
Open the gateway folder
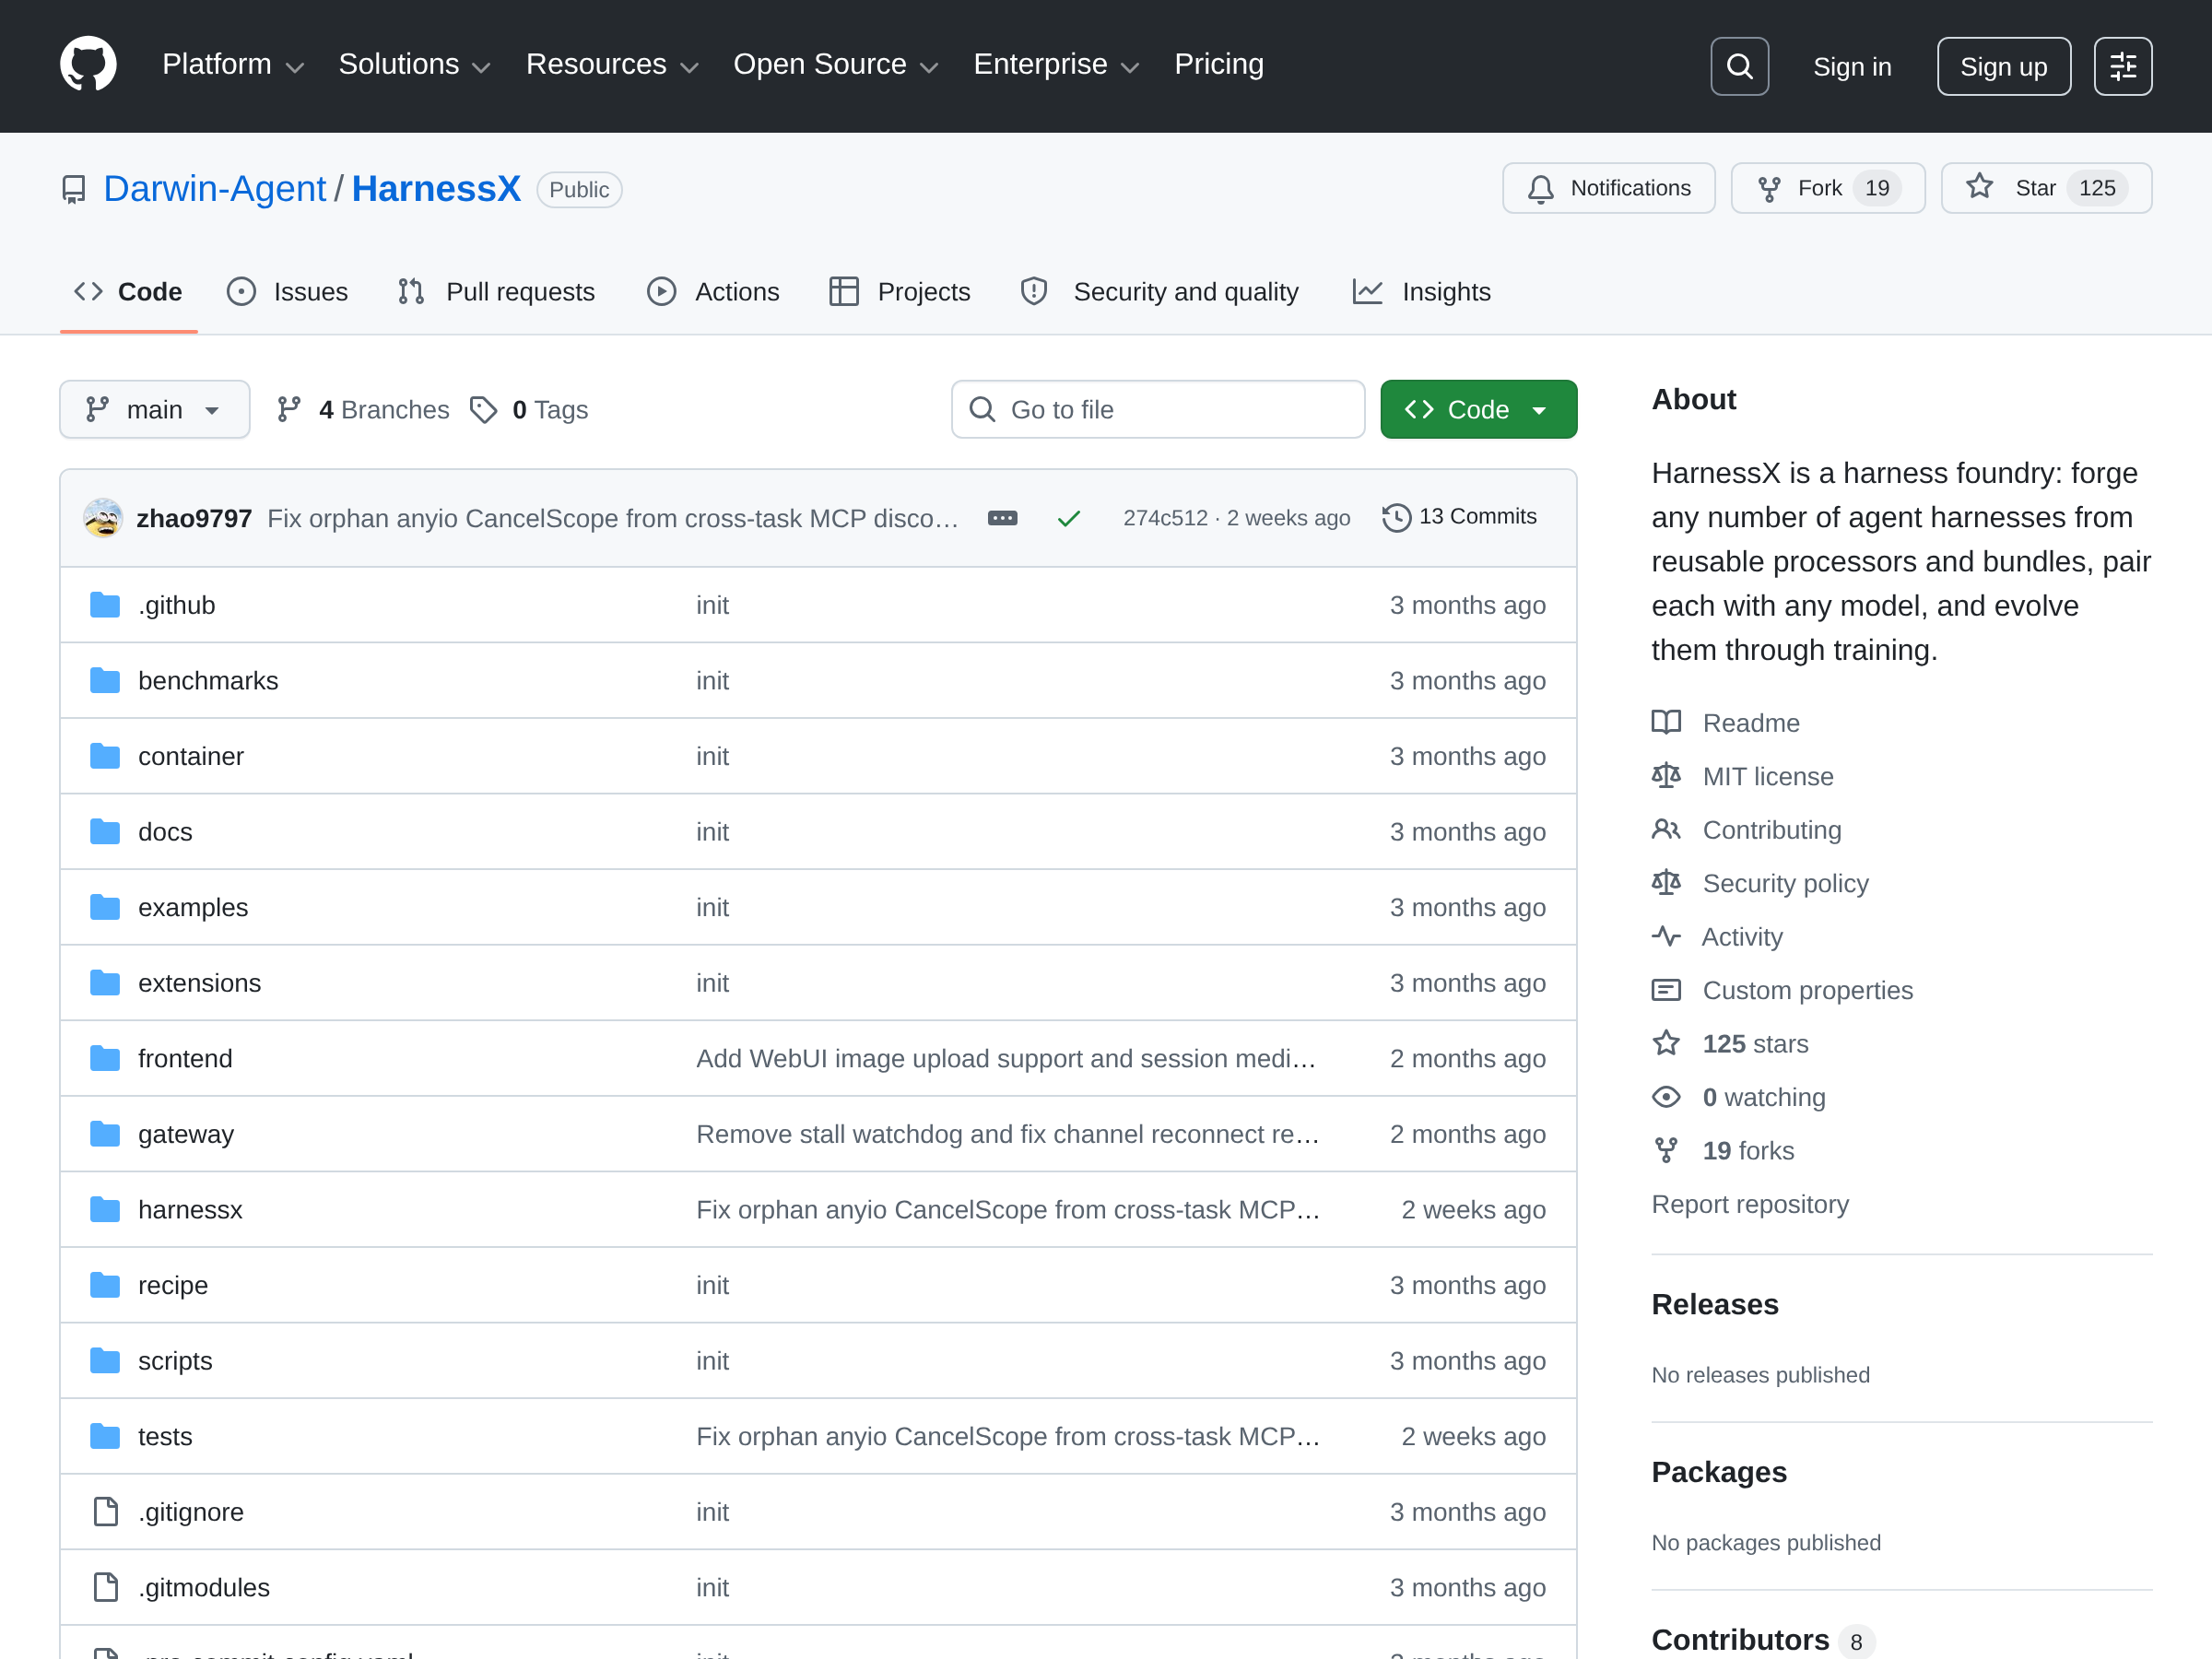186,1134
